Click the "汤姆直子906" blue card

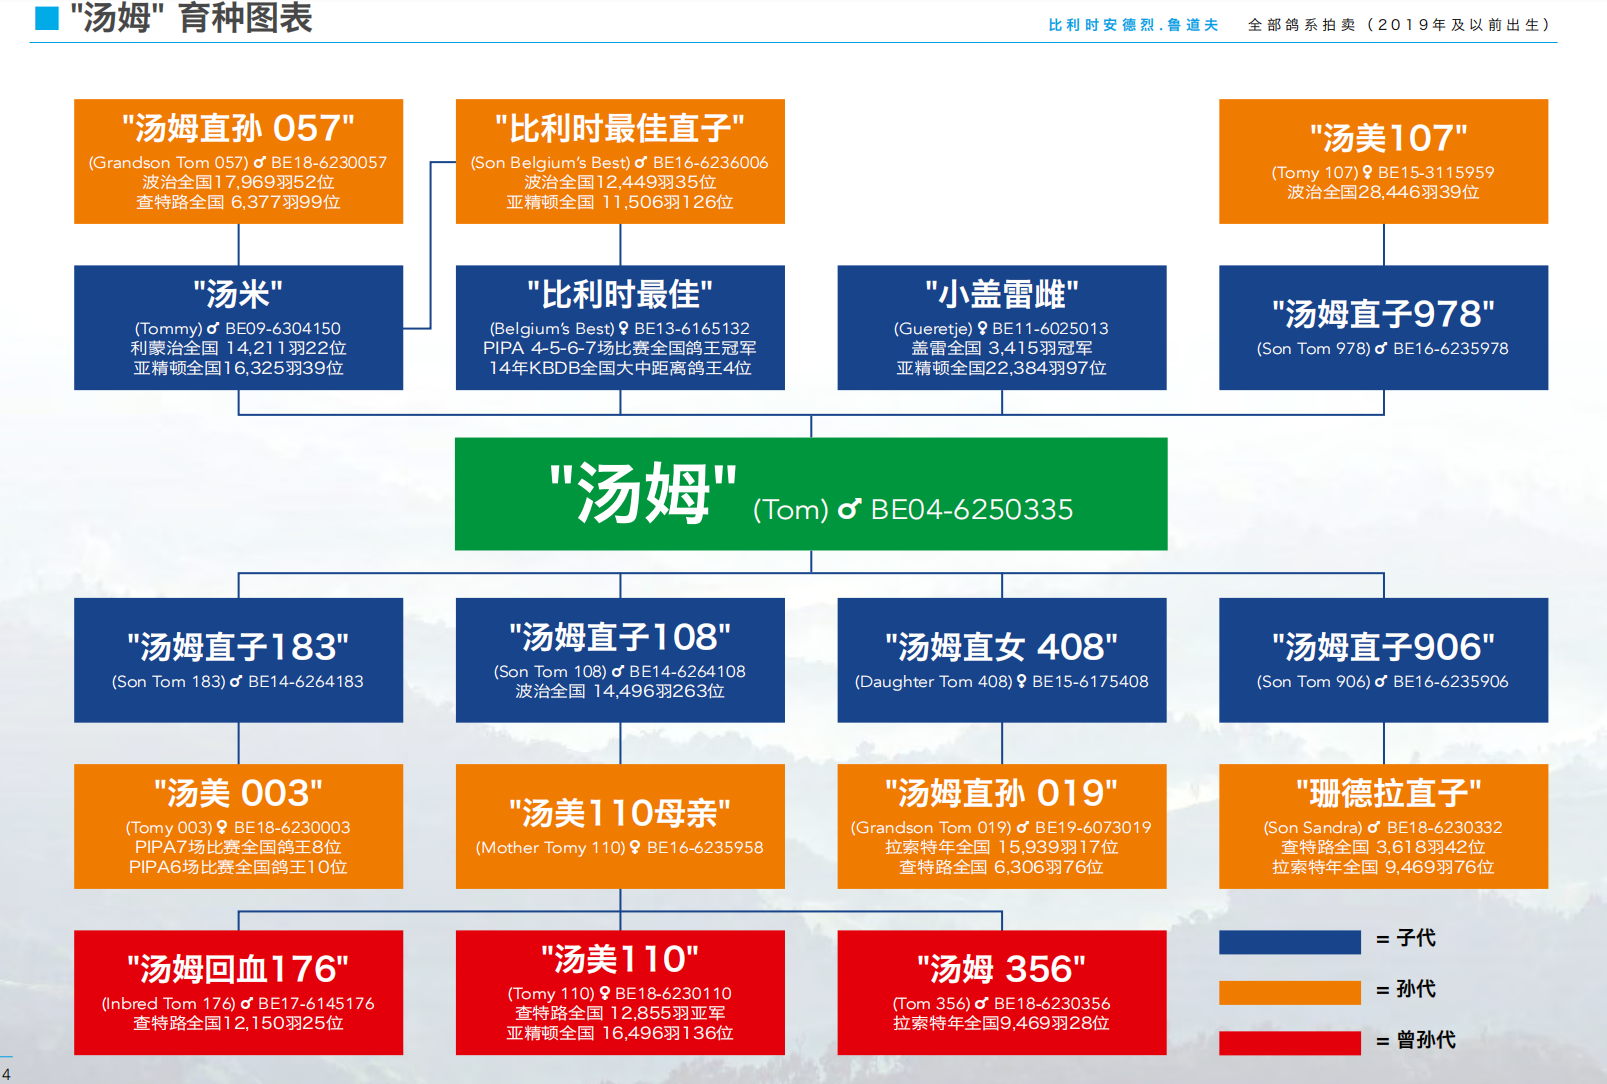pos(1383,660)
